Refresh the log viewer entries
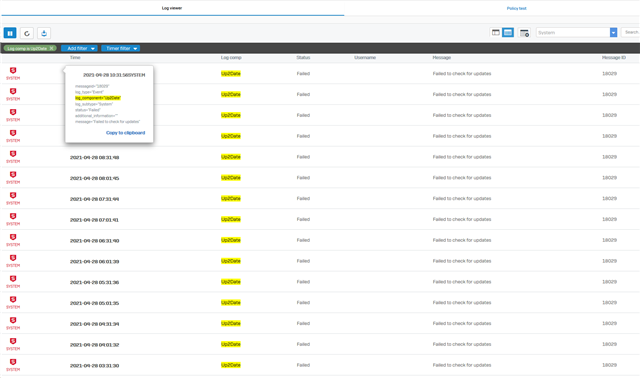 (x=27, y=33)
